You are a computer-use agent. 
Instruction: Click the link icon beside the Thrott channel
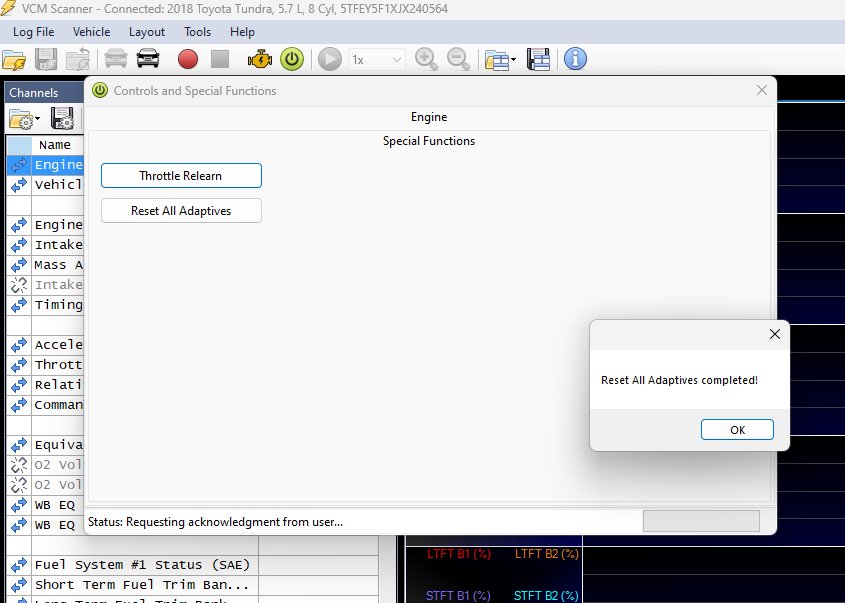click(x=19, y=364)
